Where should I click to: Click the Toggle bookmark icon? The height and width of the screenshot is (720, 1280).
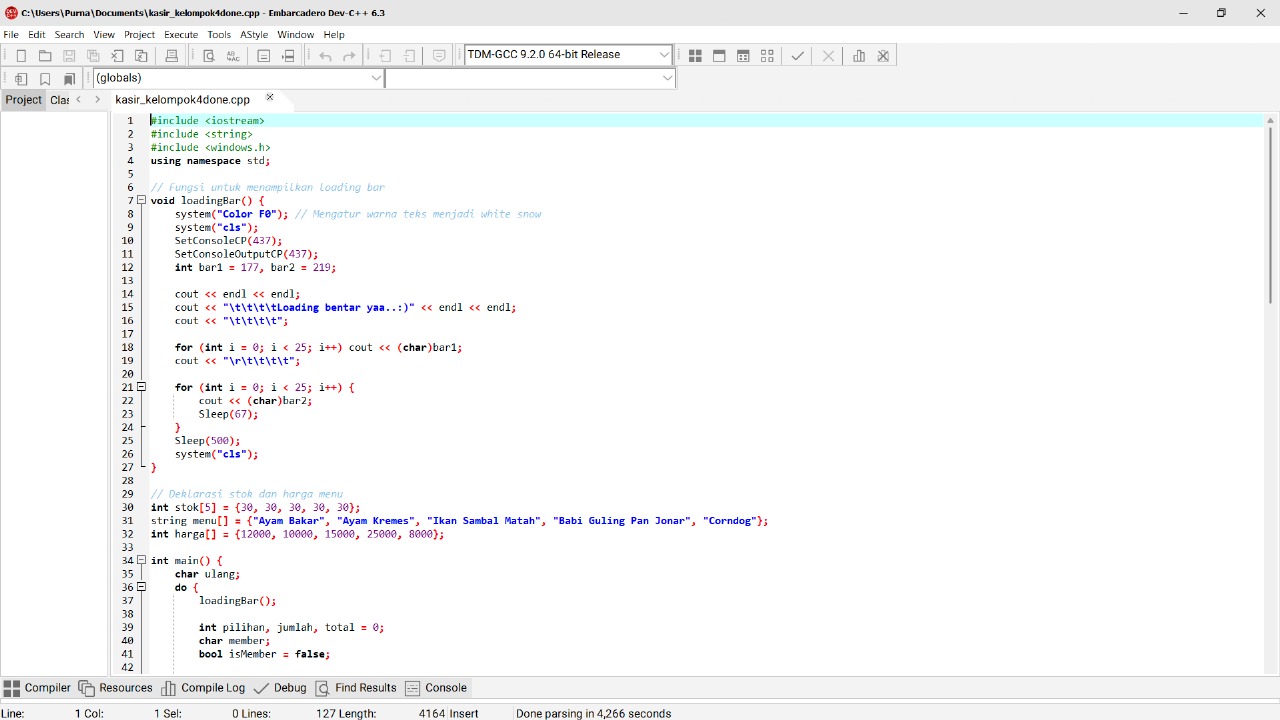point(45,79)
